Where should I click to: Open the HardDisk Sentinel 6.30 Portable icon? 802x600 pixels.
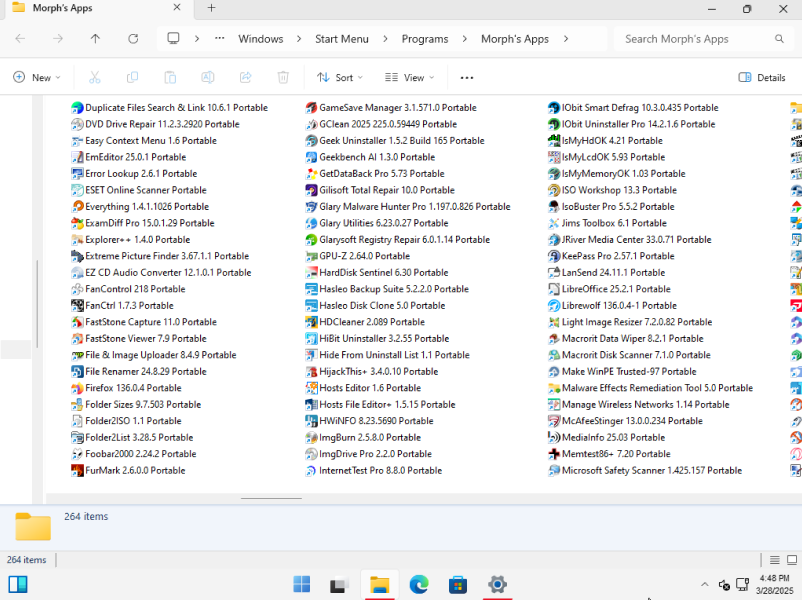pos(311,273)
